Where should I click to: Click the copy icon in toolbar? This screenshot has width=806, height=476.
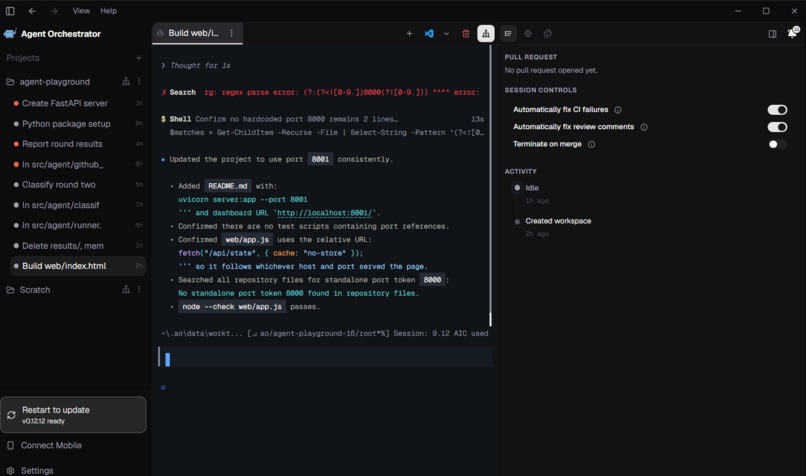[x=548, y=34]
